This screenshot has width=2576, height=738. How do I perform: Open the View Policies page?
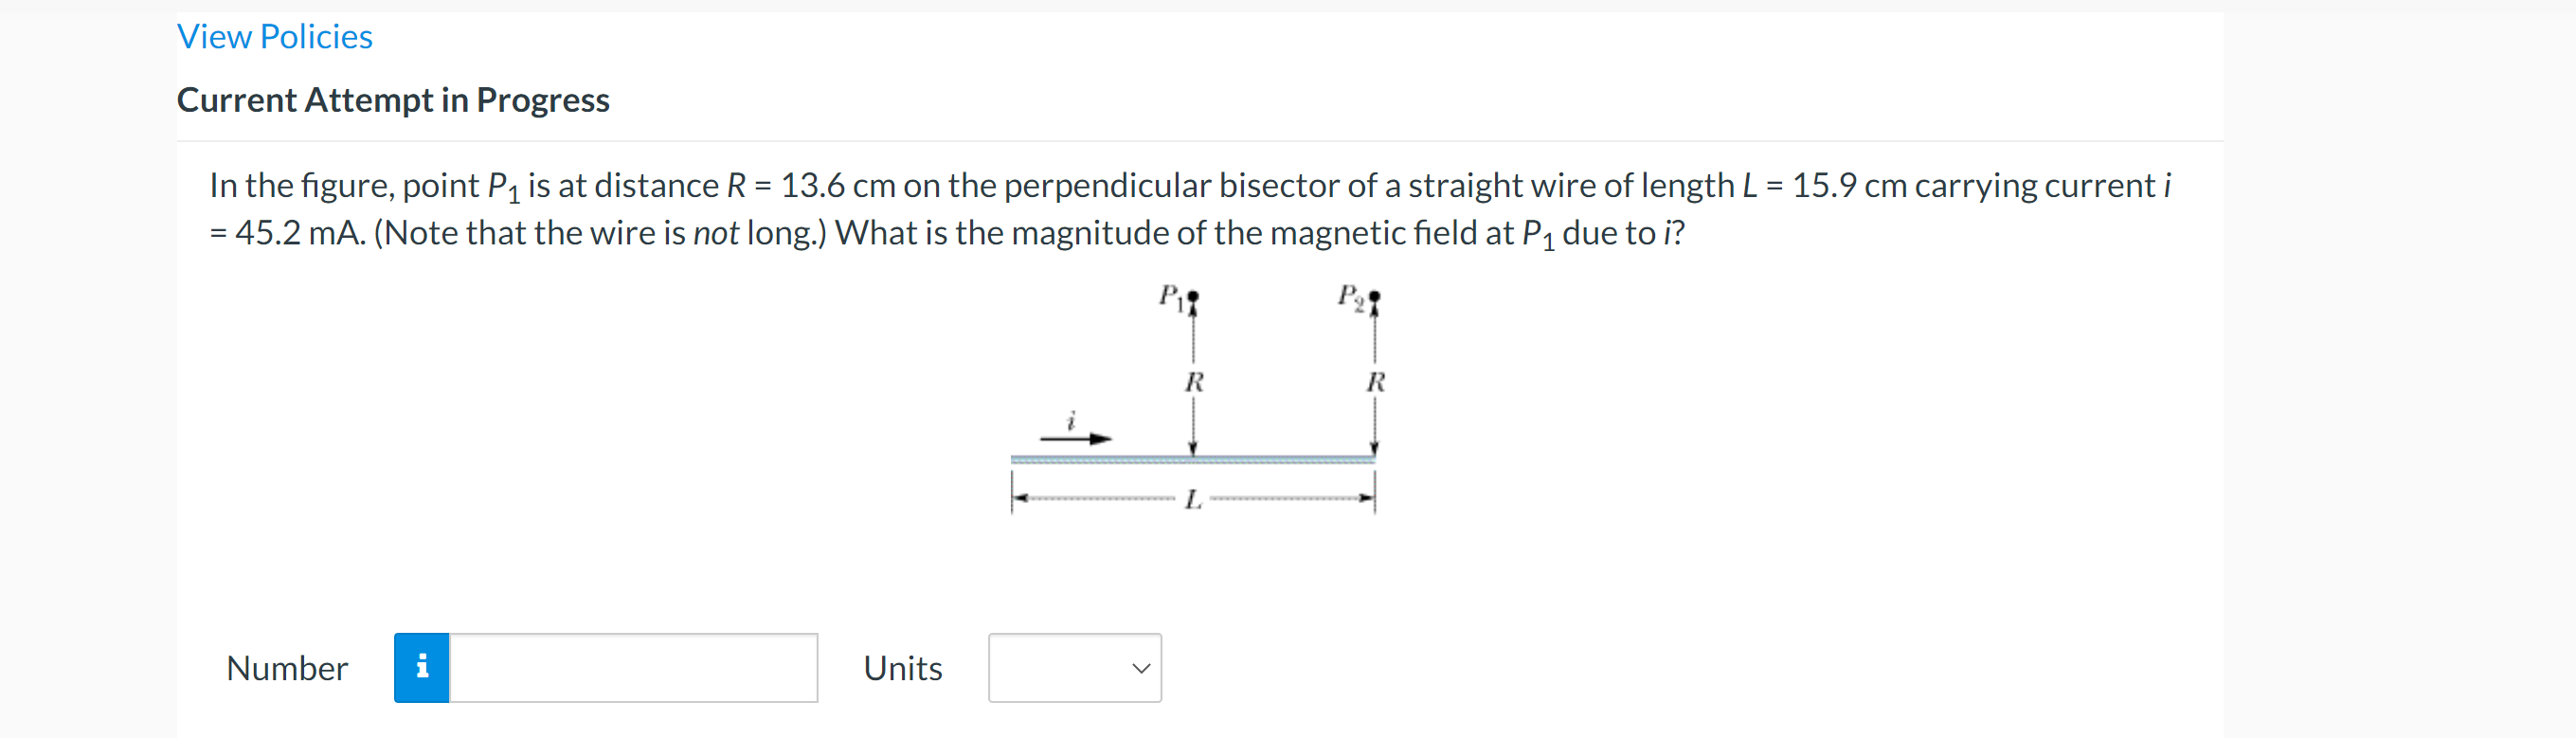coord(274,36)
